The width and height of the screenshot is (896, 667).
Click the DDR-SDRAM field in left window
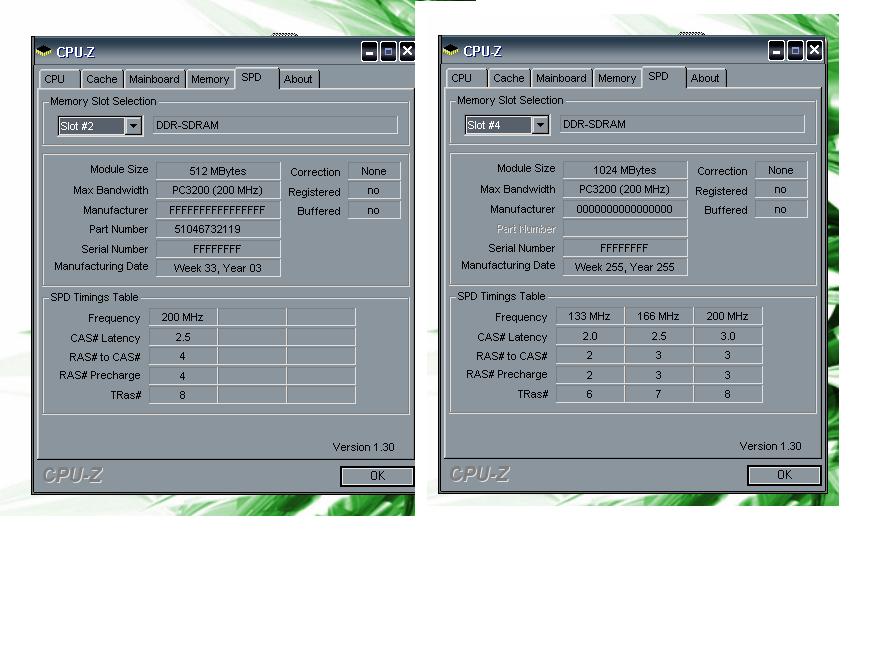[275, 125]
